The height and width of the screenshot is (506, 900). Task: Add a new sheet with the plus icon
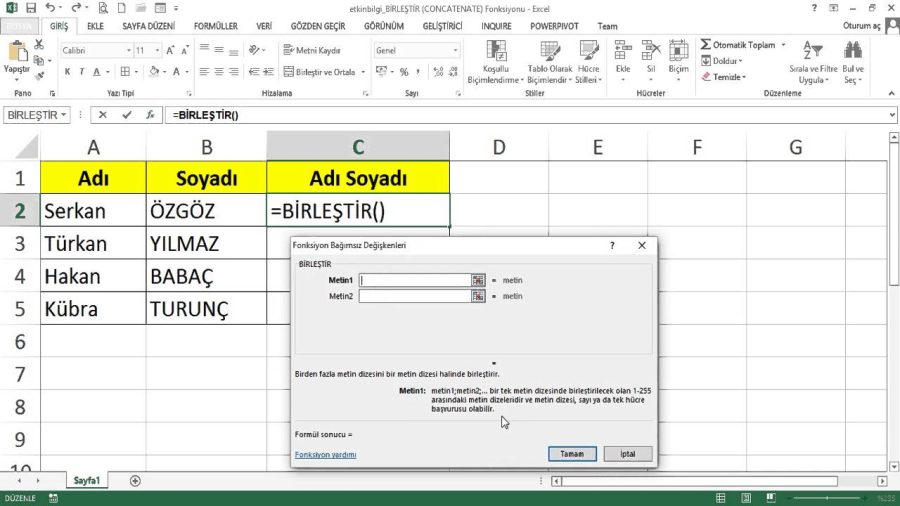[135, 481]
